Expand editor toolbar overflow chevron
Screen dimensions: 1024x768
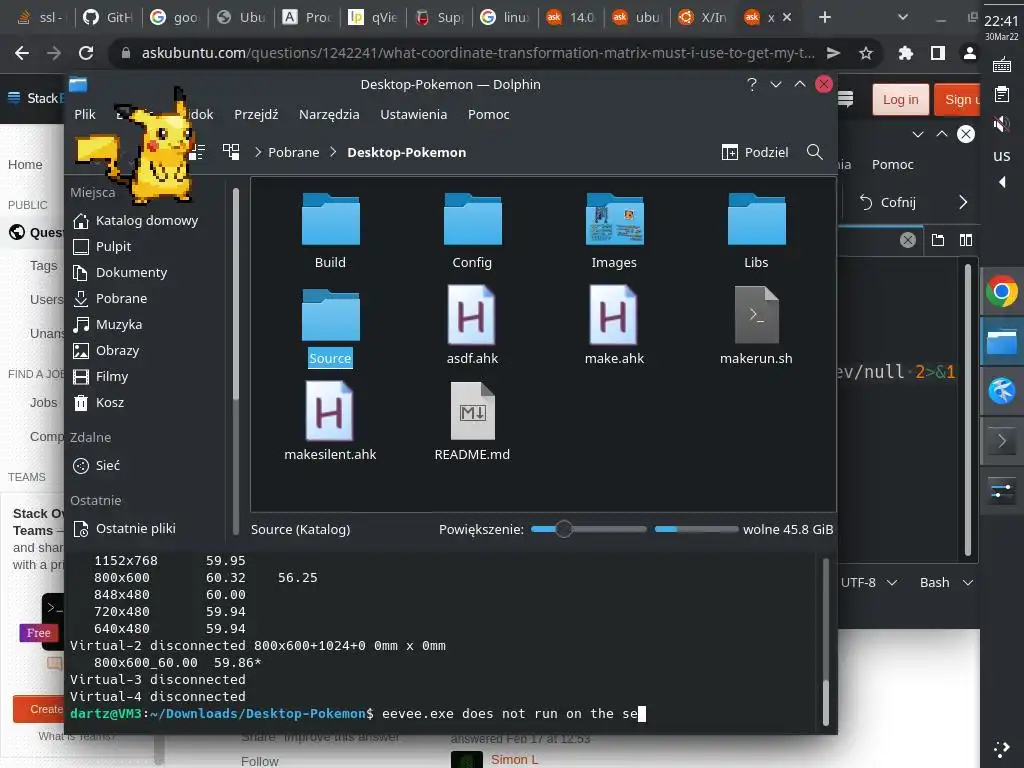tap(963, 202)
